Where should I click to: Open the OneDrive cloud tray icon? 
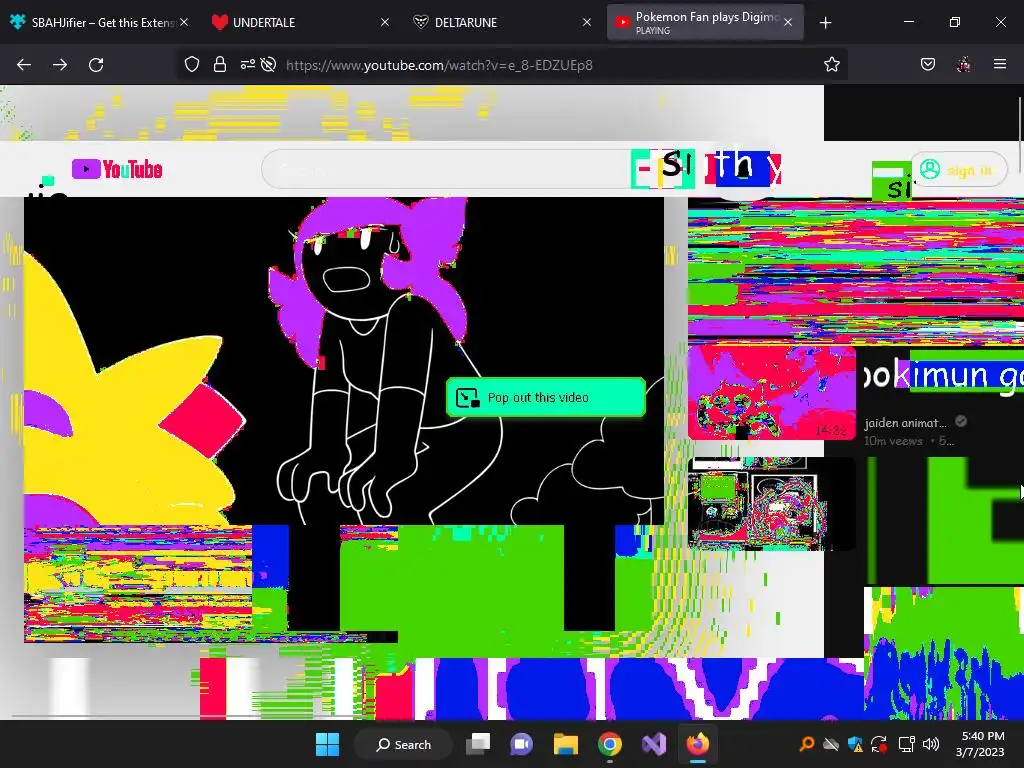831,744
